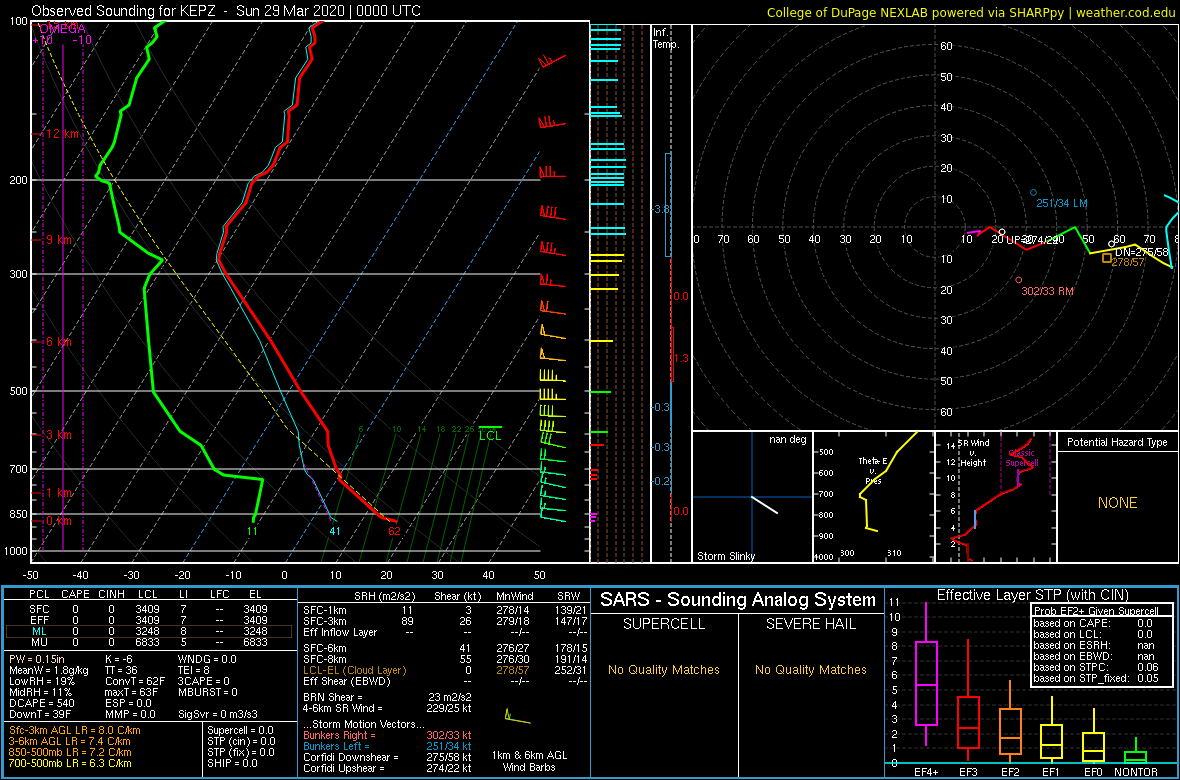This screenshot has height=780, width=1180.
Task: Click 'No Quality Matches' under SEVERE HAIL
Action: pyautogui.click(x=810, y=669)
